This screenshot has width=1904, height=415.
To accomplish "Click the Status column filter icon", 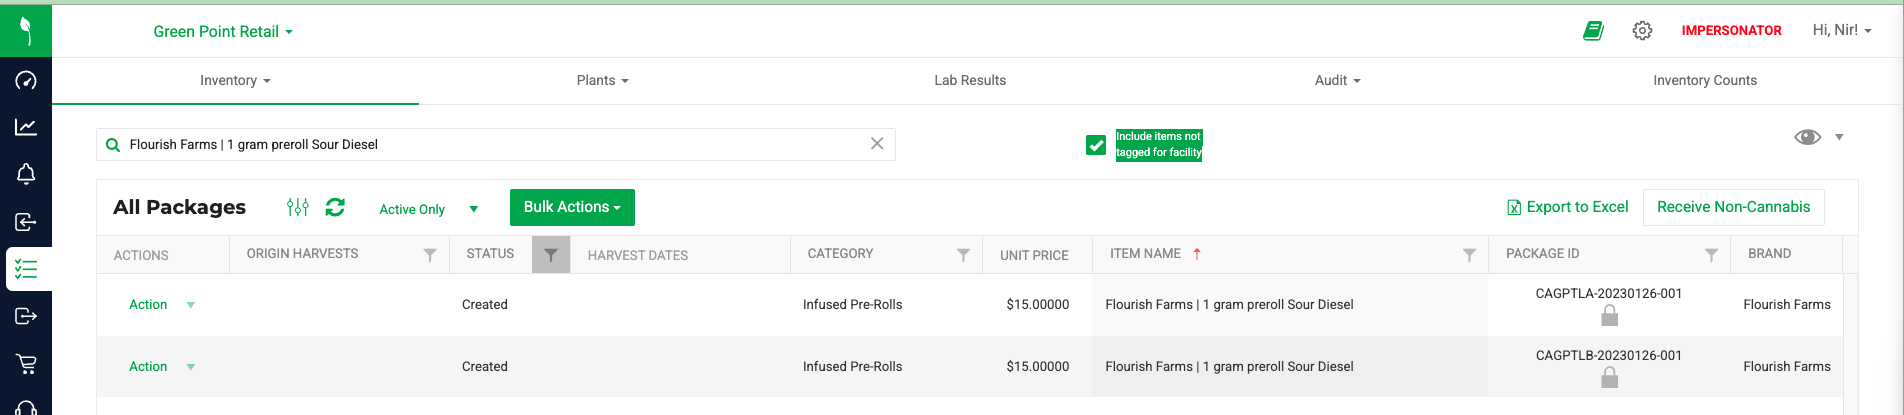I will coord(551,255).
